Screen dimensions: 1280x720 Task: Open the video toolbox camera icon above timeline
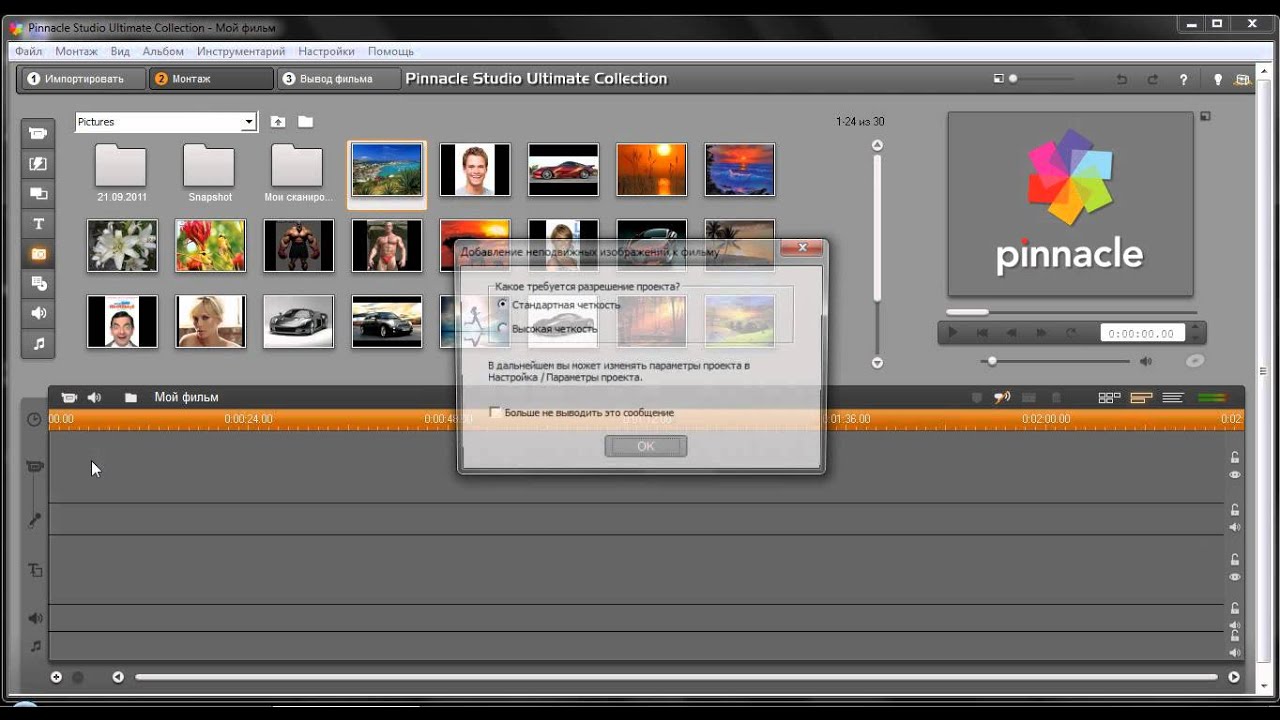click(69, 397)
